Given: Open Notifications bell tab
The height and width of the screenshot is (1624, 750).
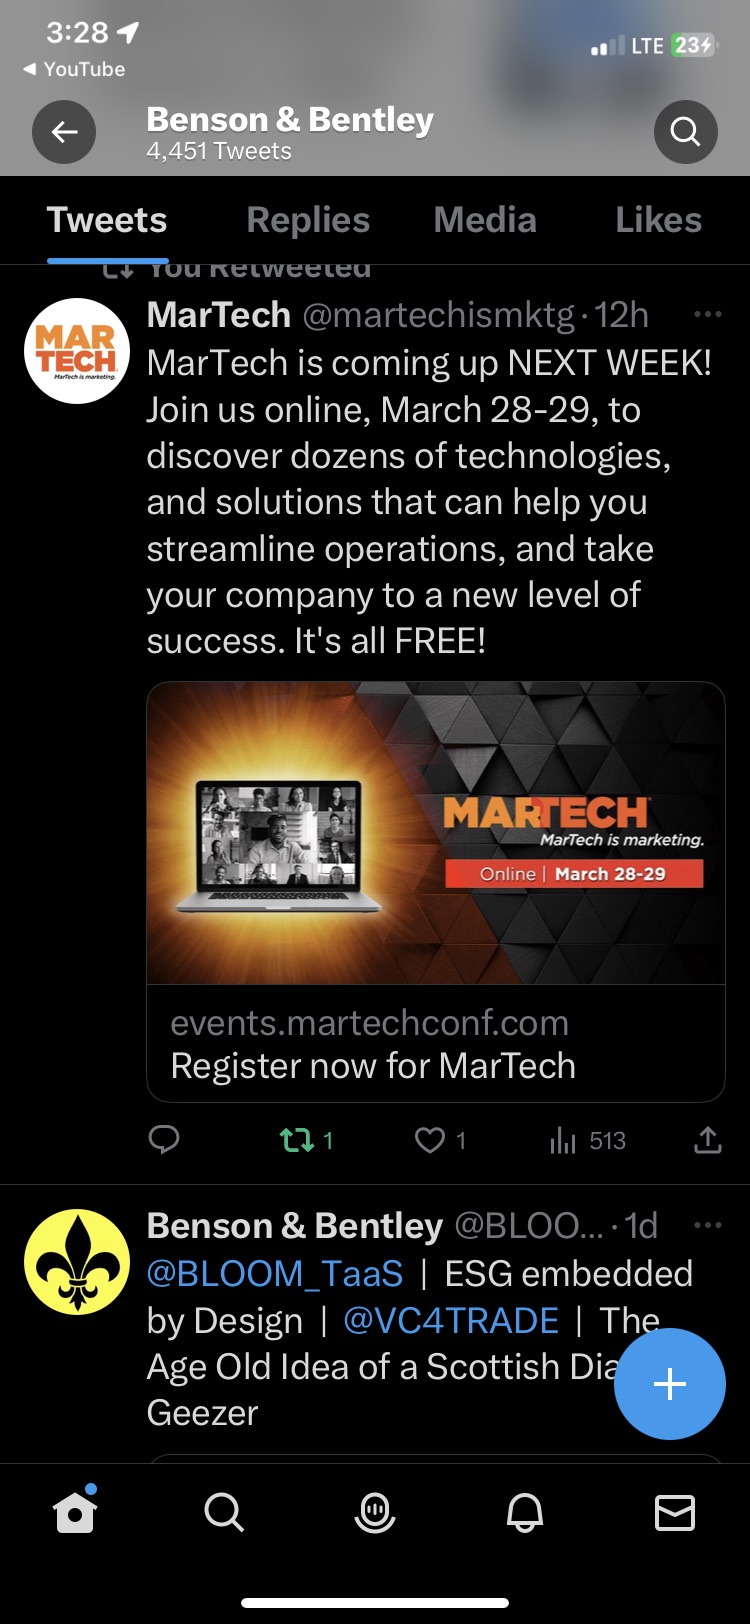Looking at the screenshot, I should pyautogui.click(x=525, y=1513).
